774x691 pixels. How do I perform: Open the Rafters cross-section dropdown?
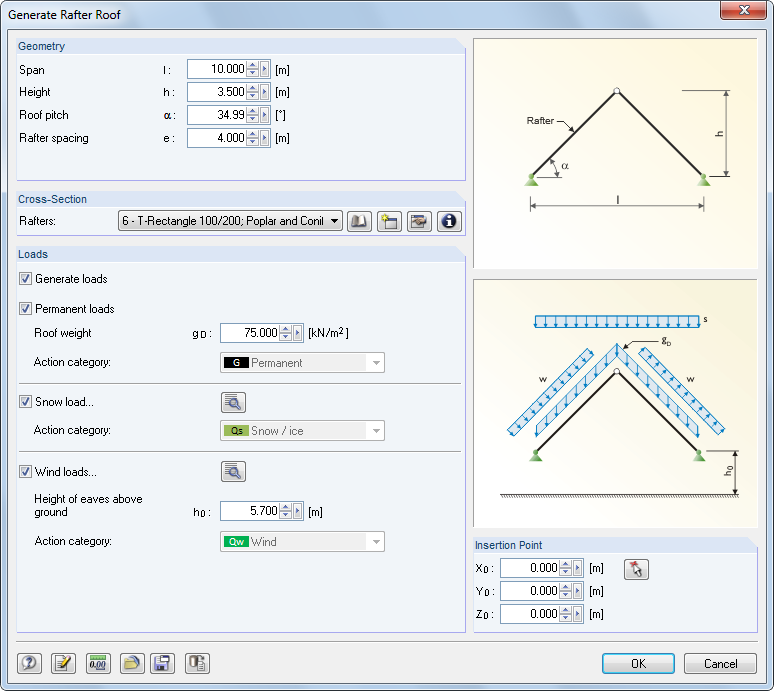coord(230,221)
